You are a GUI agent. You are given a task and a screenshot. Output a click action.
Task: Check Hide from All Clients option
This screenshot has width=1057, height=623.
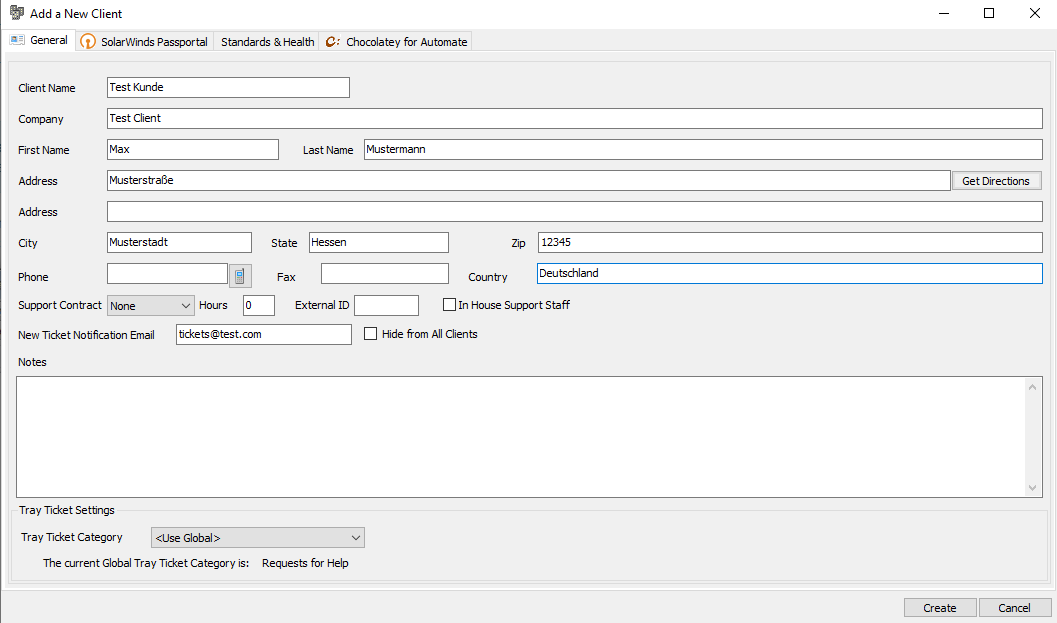pyautogui.click(x=371, y=334)
